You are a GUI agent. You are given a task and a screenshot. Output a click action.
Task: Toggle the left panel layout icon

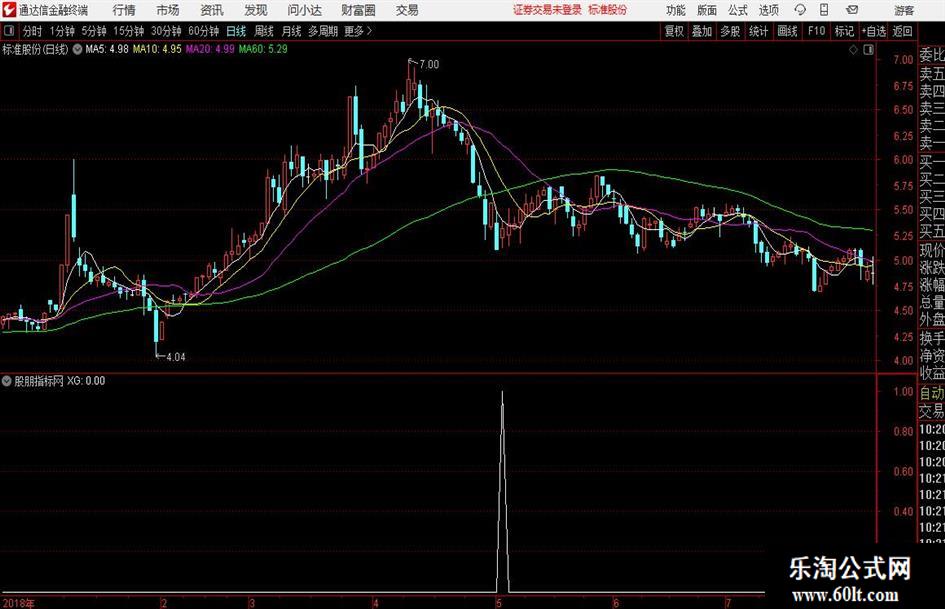click(8, 31)
